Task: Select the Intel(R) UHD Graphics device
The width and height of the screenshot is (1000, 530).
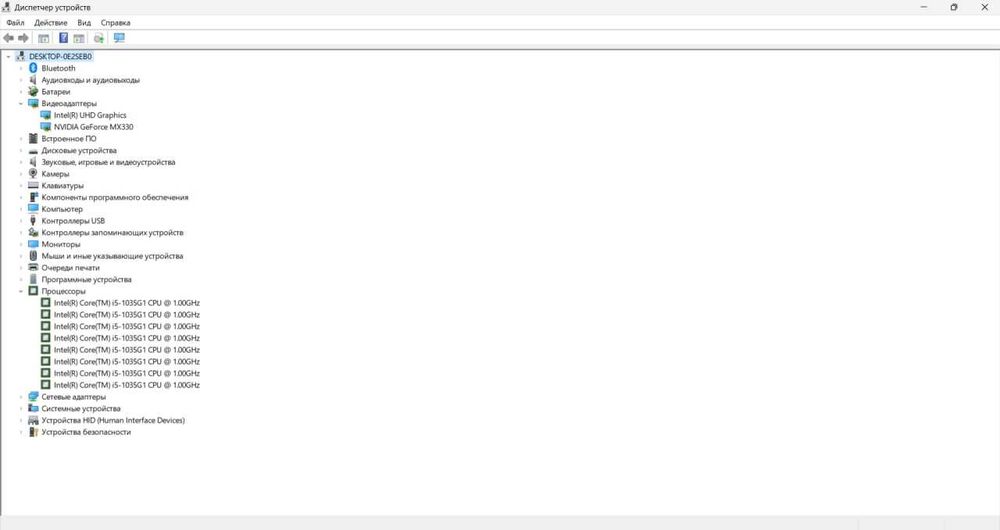Action: pyautogui.click(x=90, y=115)
